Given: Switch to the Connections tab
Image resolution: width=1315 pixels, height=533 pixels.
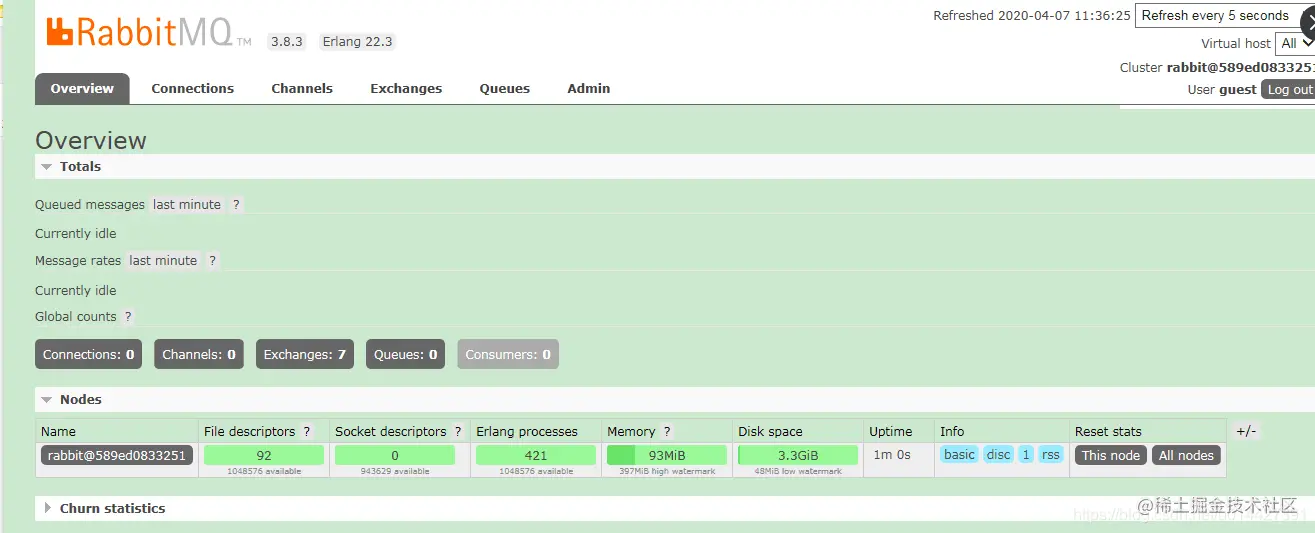Looking at the screenshot, I should [192, 88].
